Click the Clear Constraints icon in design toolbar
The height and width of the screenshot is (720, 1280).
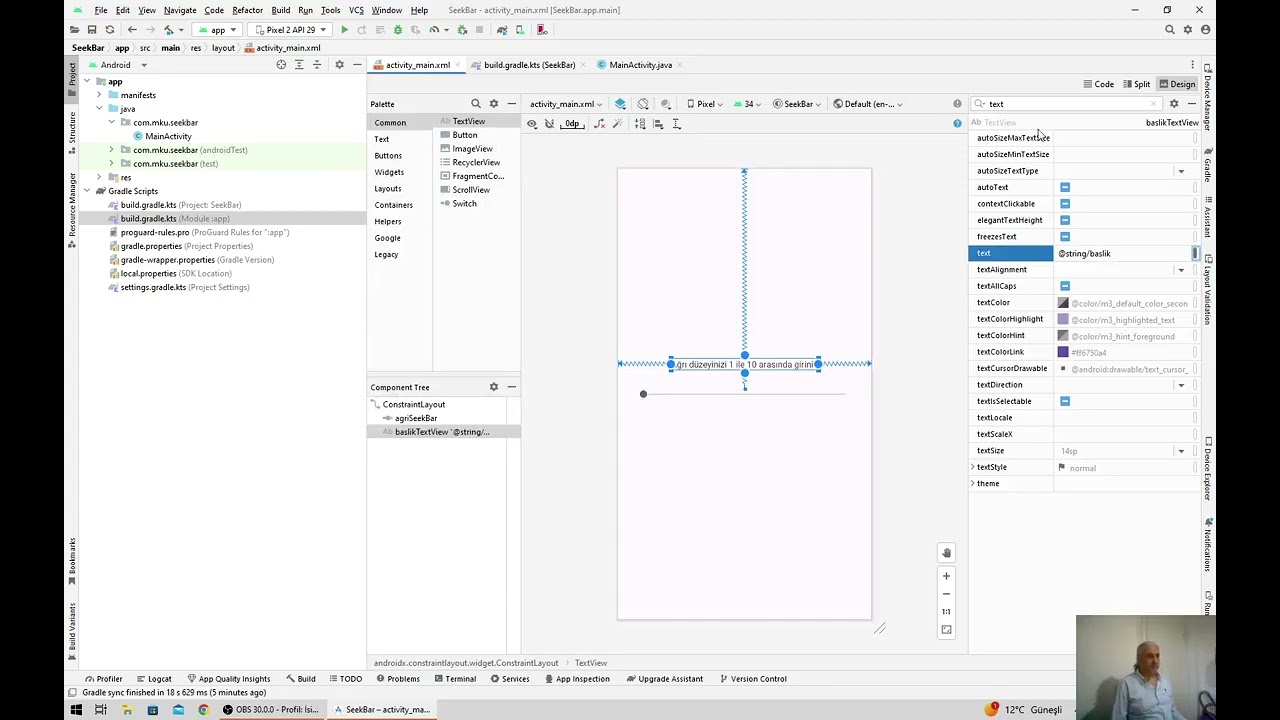(x=599, y=124)
